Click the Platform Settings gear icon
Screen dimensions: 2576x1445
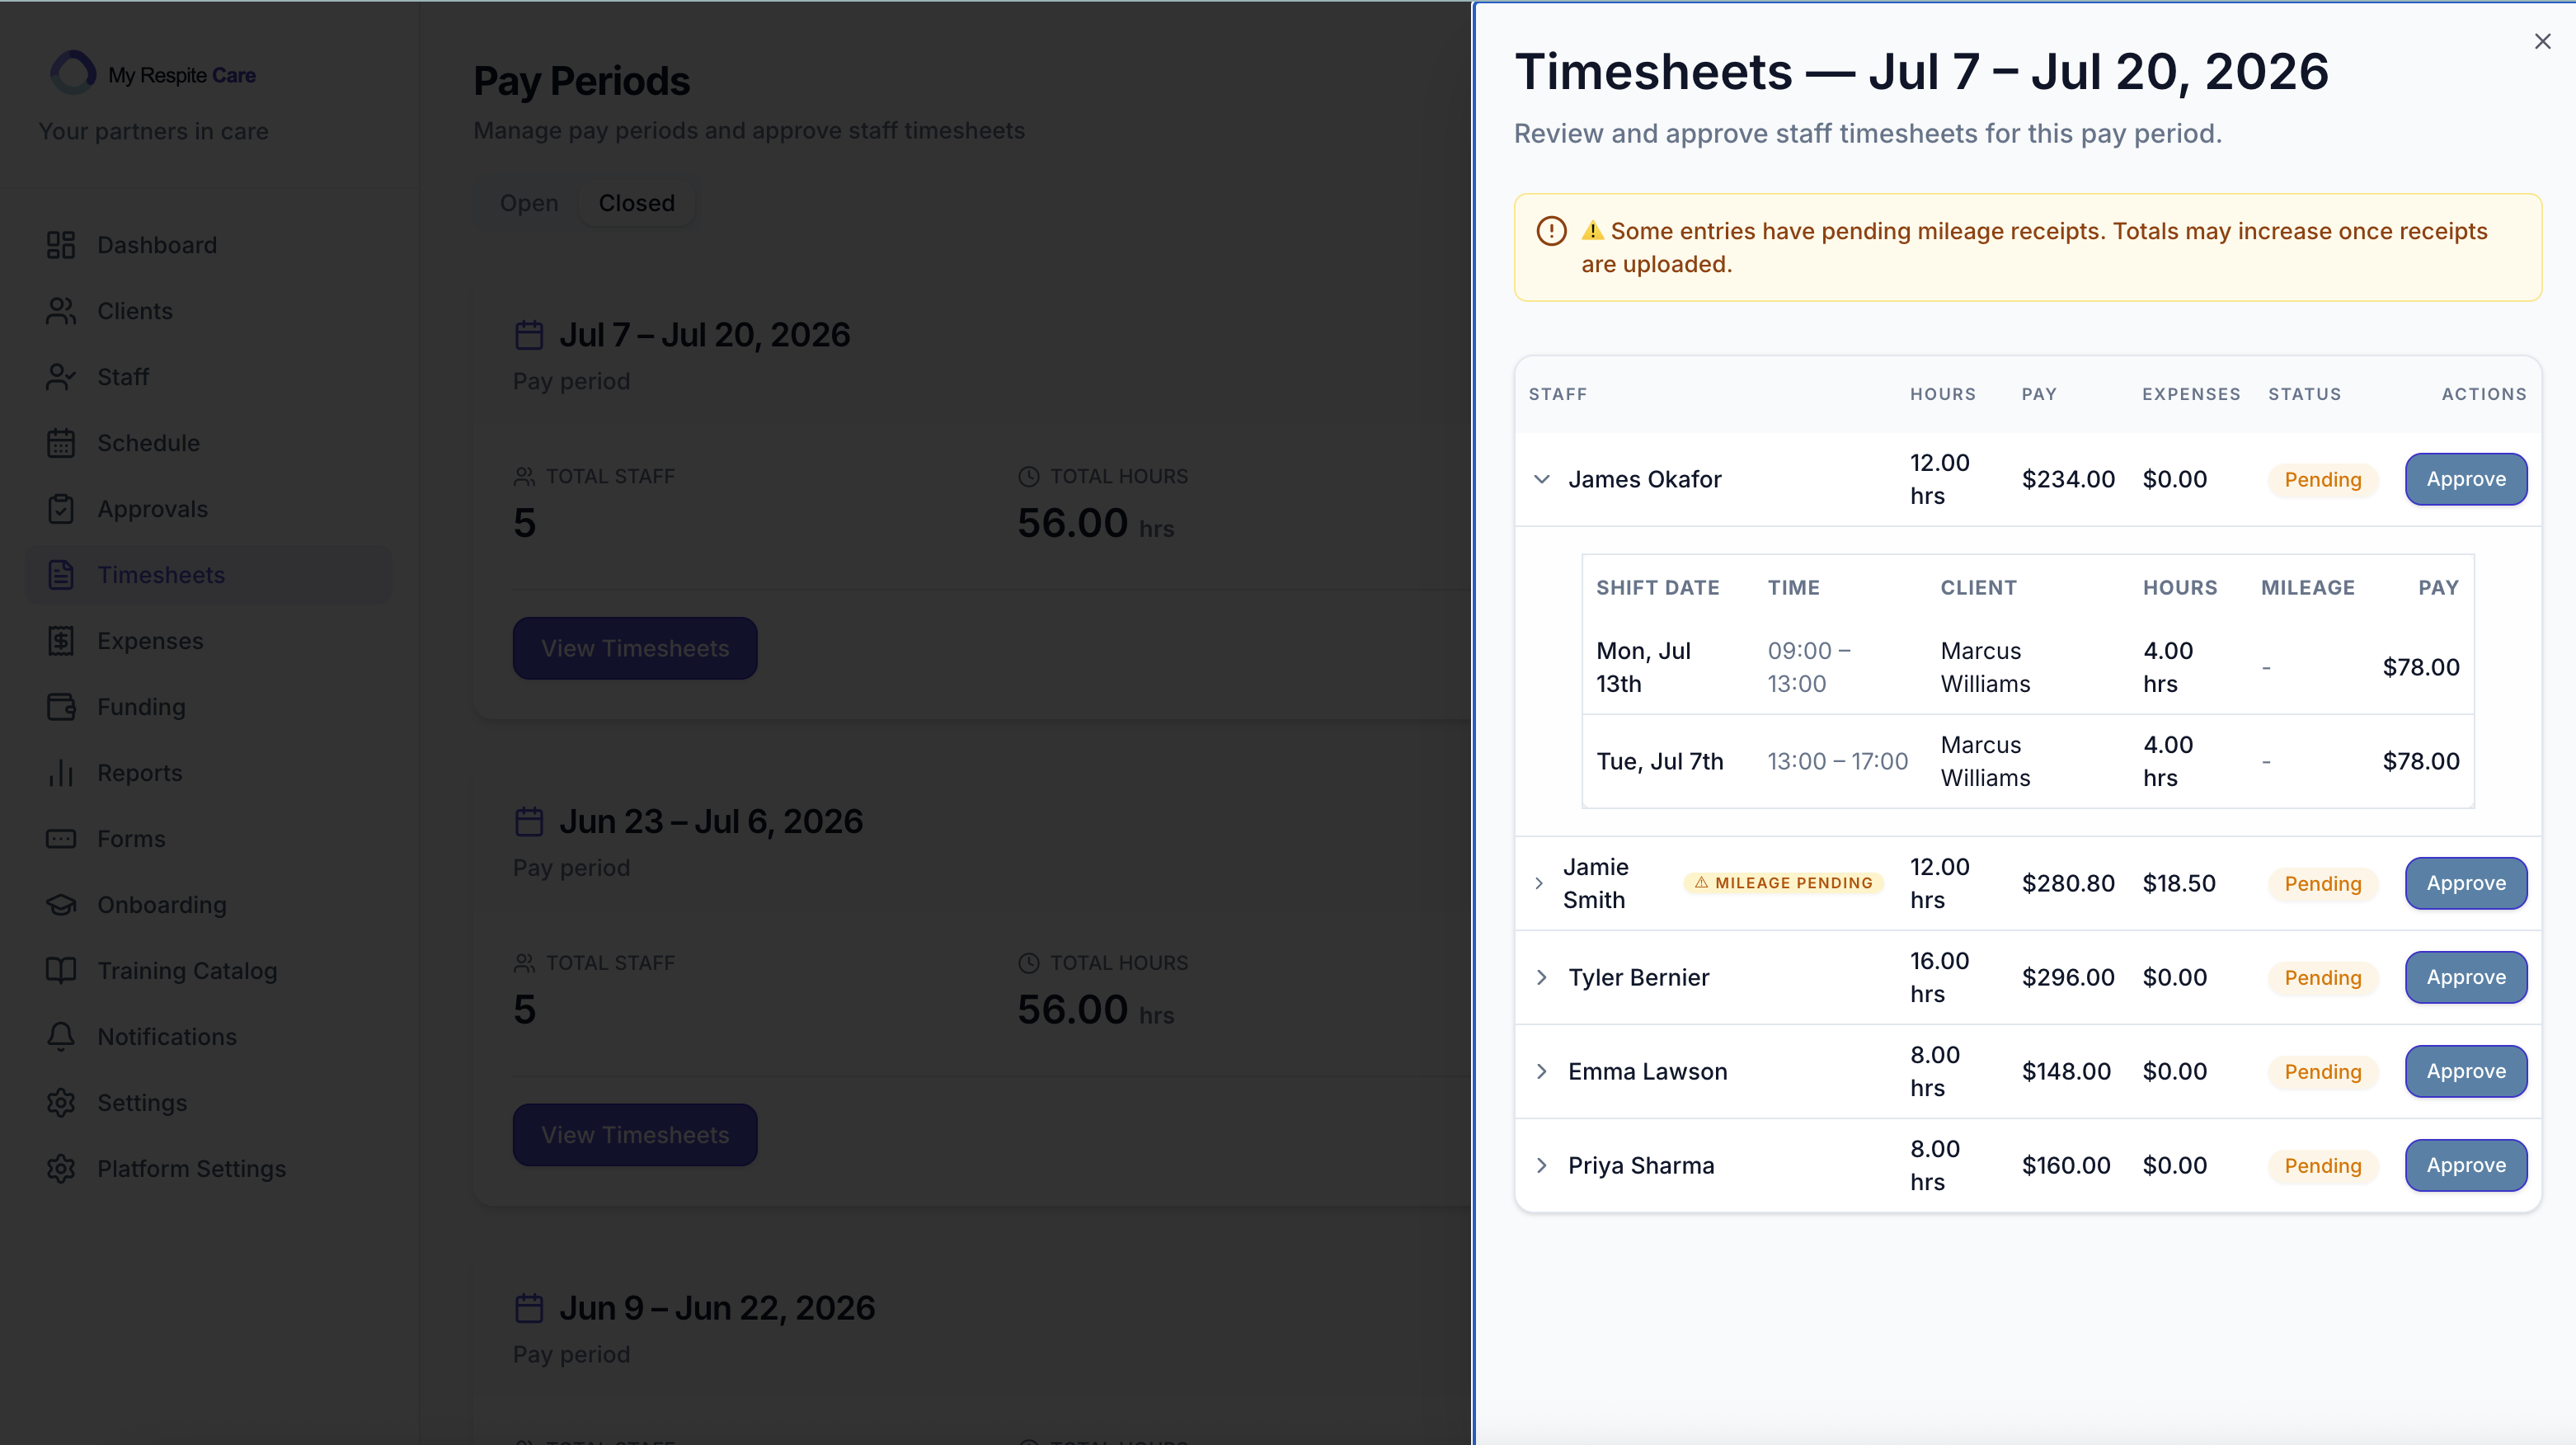coord(61,1169)
